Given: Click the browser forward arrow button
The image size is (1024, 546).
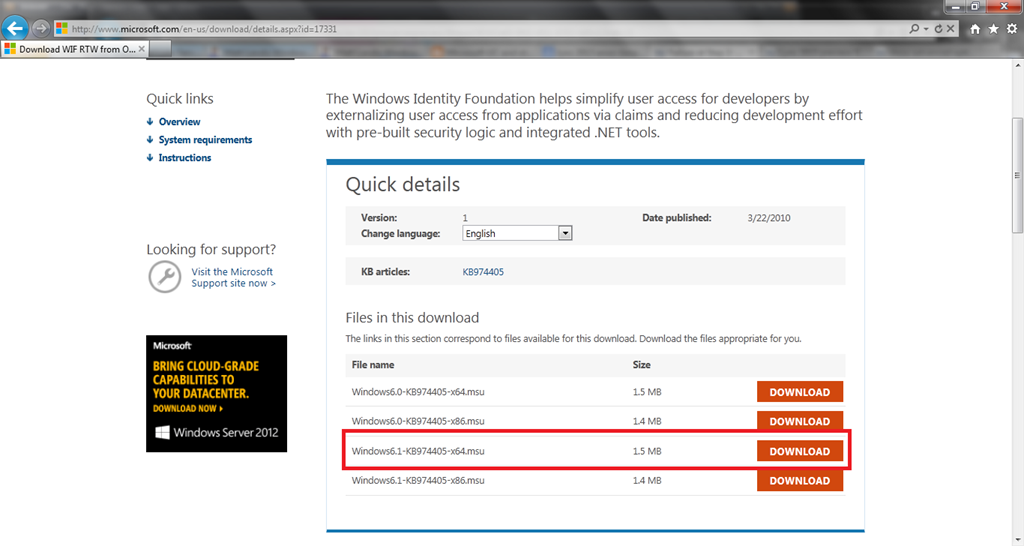Looking at the screenshot, I should (41, 28).
